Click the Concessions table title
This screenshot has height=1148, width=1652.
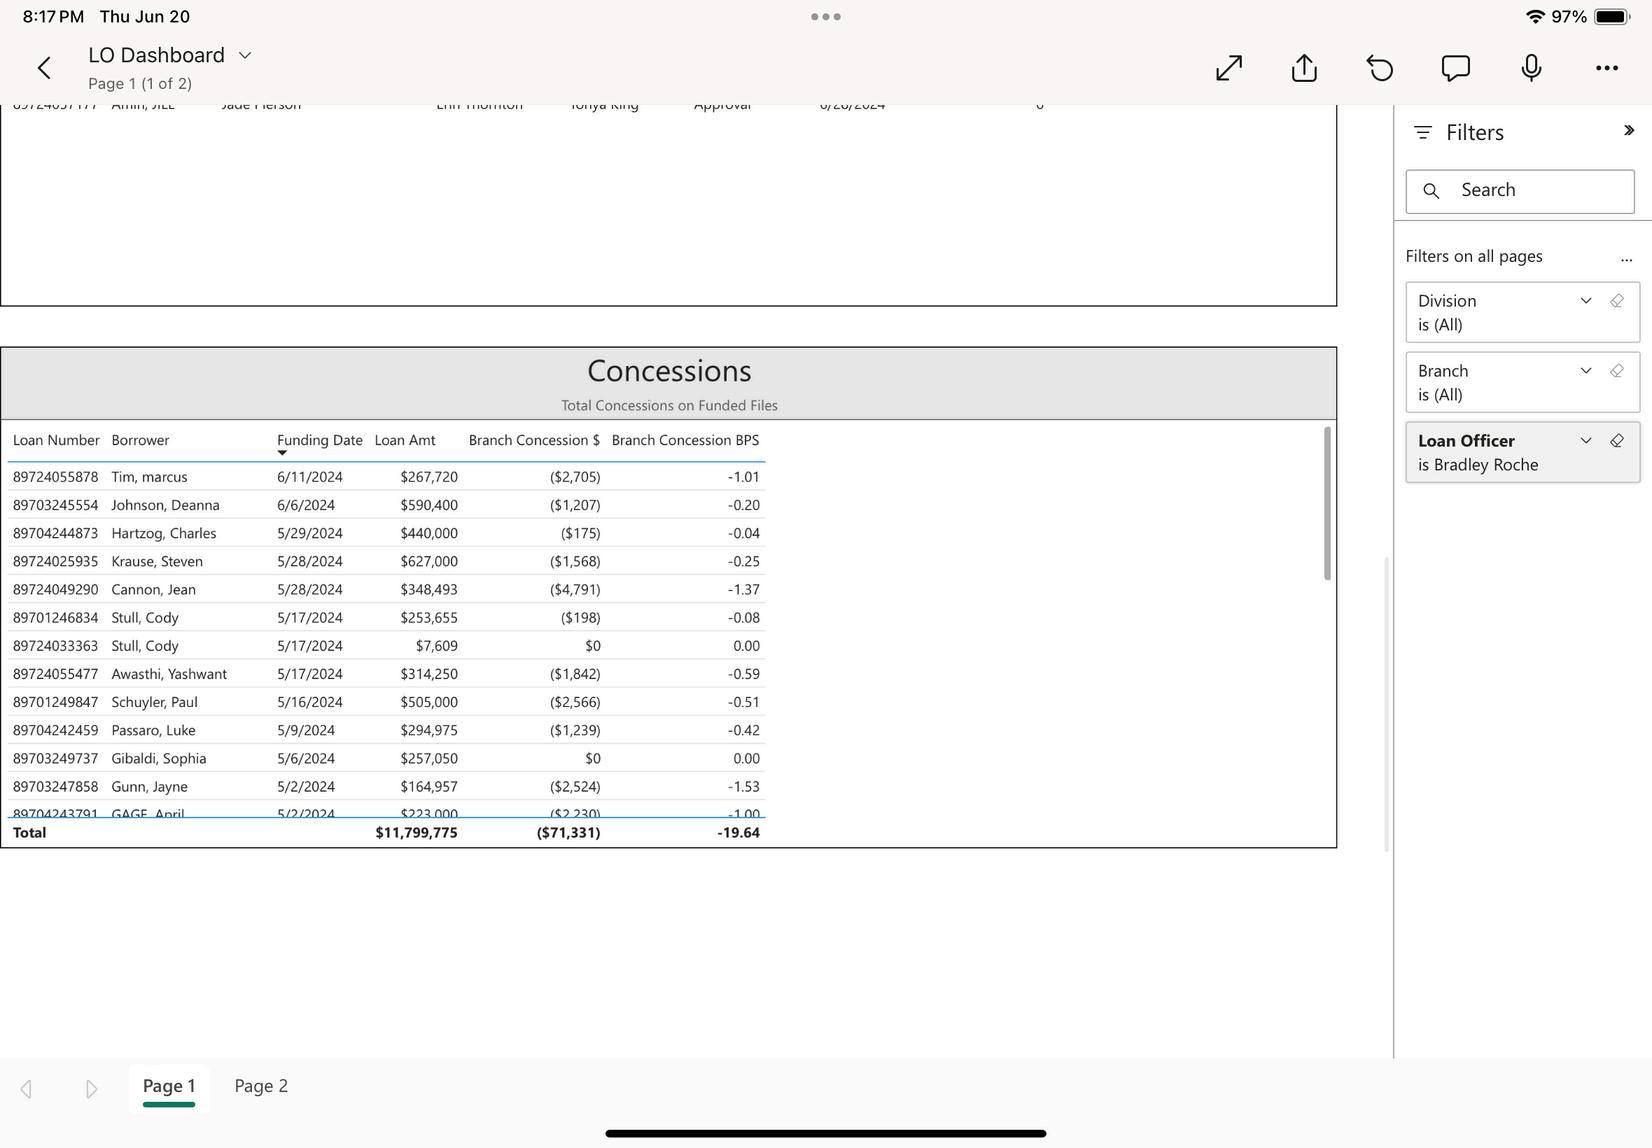pos(669,371)
